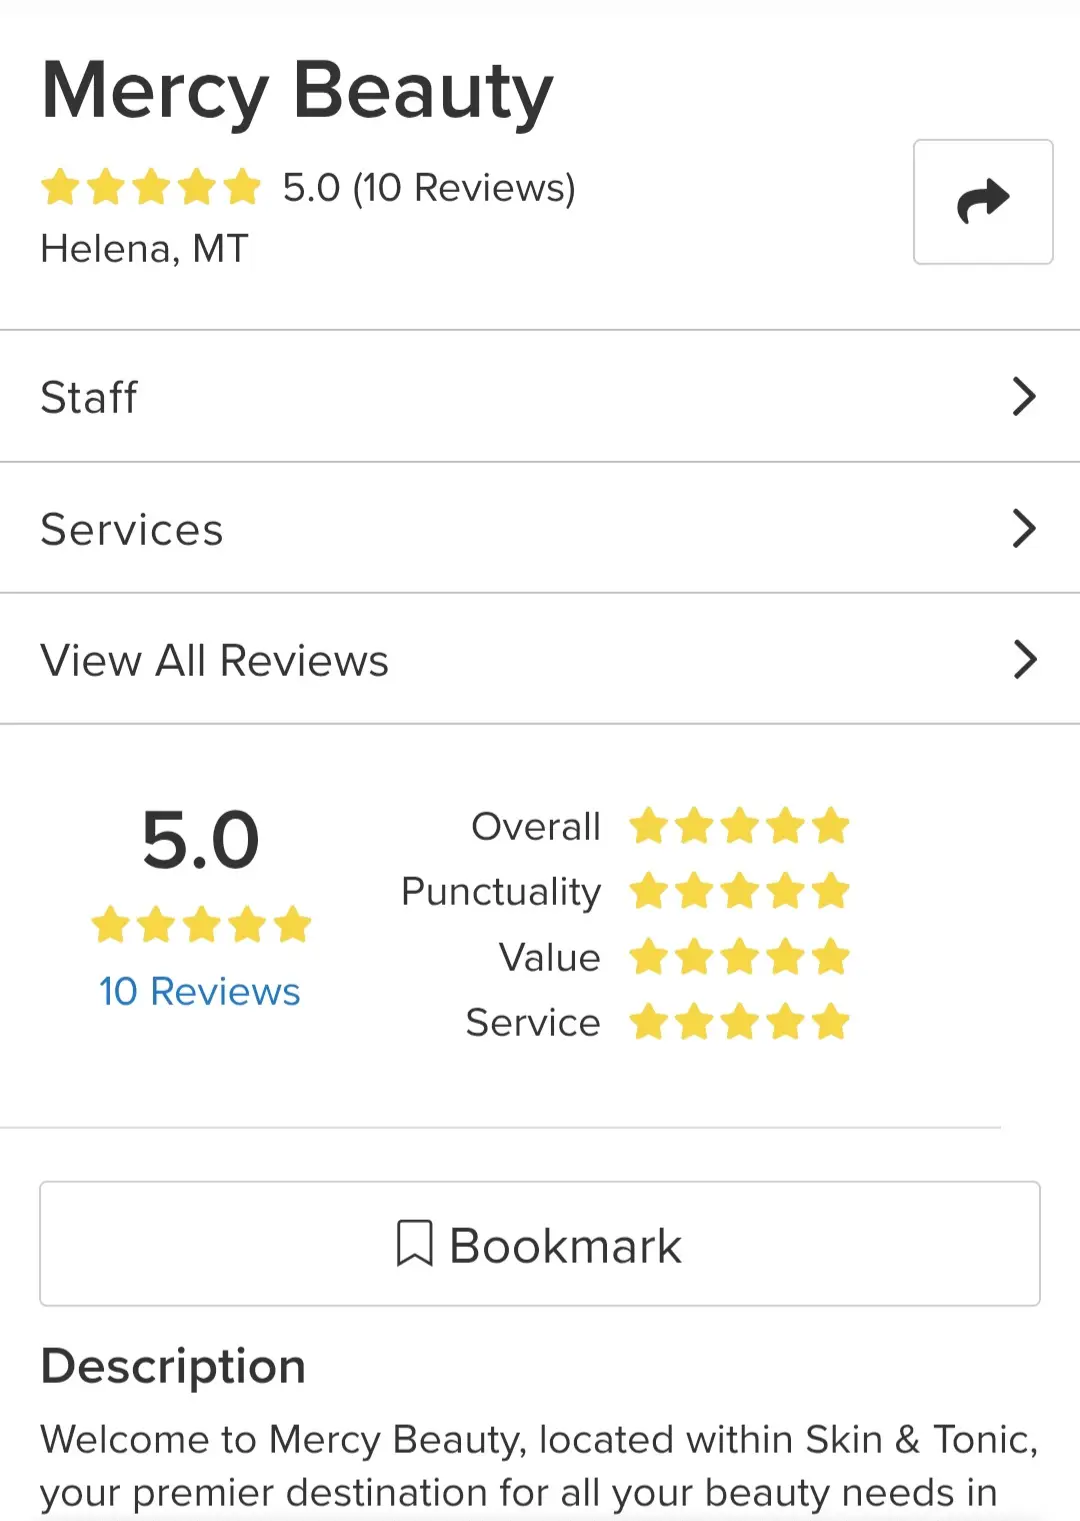The width and height of the screenshot is (1080, 1521).
Task: Click the Value rating stars
Action: point(739,957)
